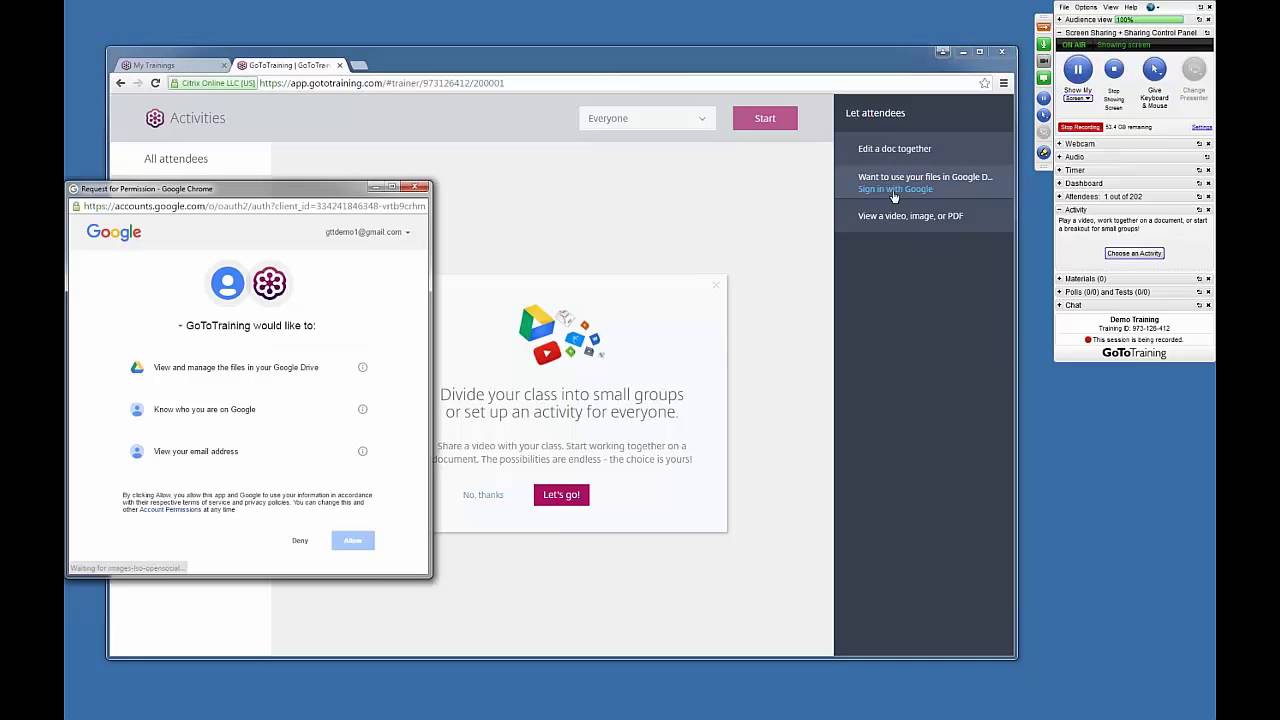Collapse the Activity section
Image resolution: width=1280 pixels, height=720 pixels.
[1060, 210]
